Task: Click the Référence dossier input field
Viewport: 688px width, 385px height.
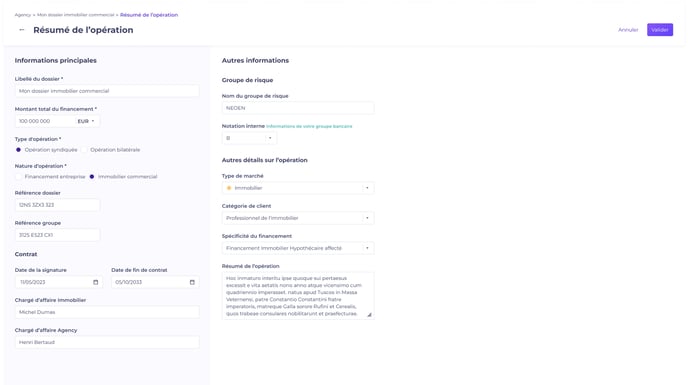Action: [57, 205]
